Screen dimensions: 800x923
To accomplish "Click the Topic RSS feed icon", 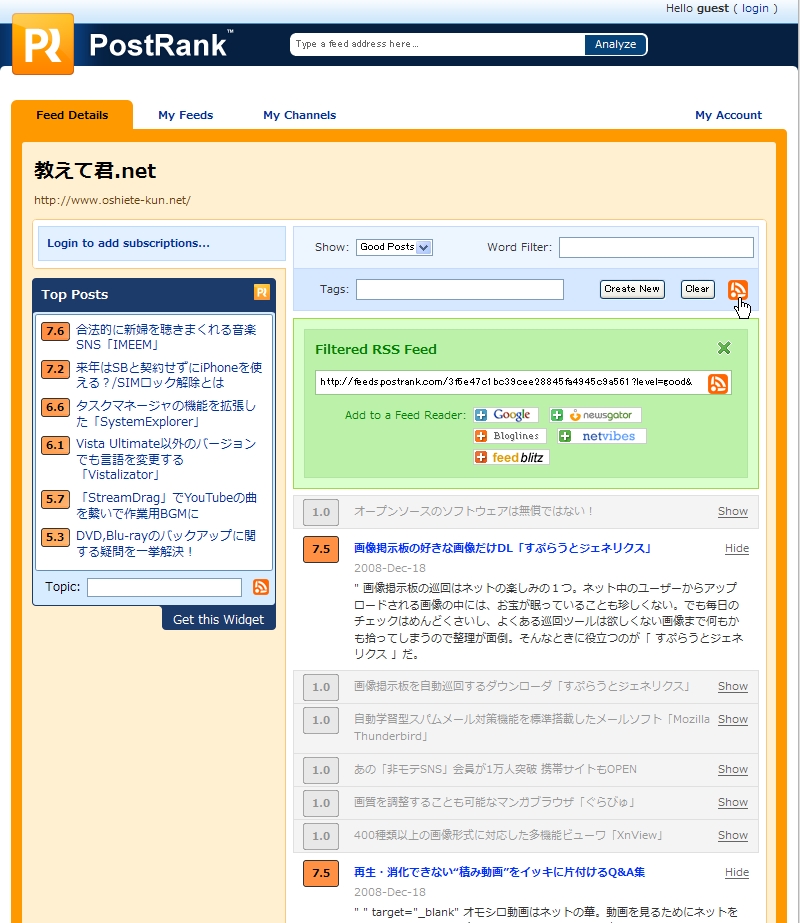I will tap(261, 587).
